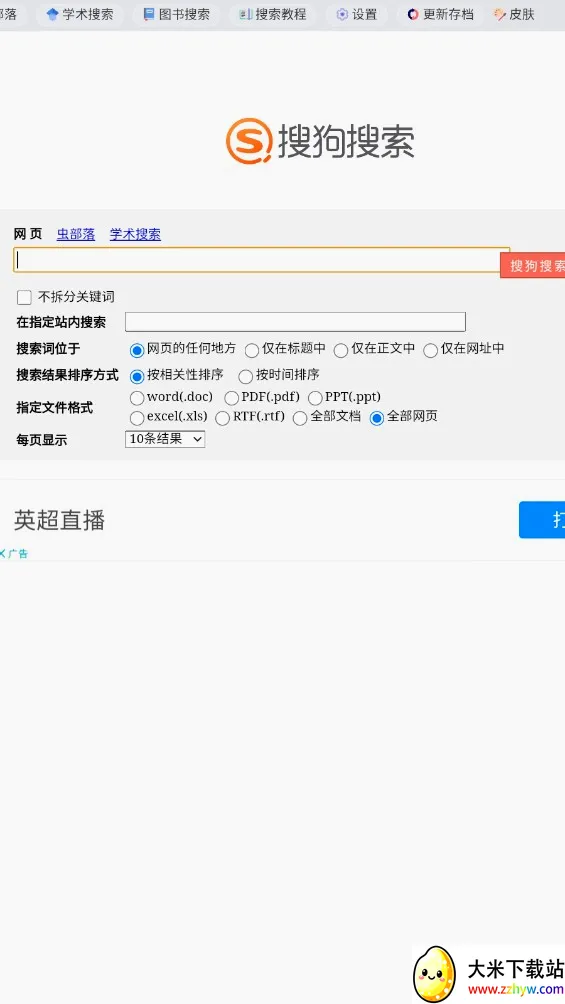Follow the 虫部落 link above search box
The height and width of the screenshot is (1004, 565).
point(76,234)
